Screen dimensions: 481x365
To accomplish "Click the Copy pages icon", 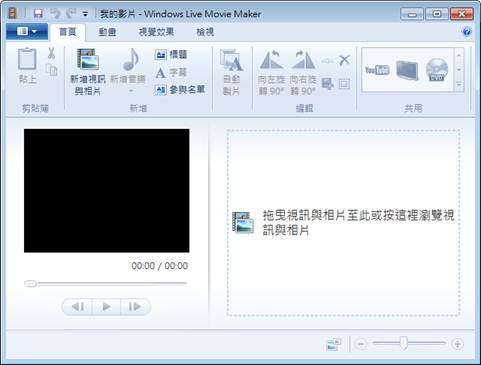I will click(x=52, y=70).
